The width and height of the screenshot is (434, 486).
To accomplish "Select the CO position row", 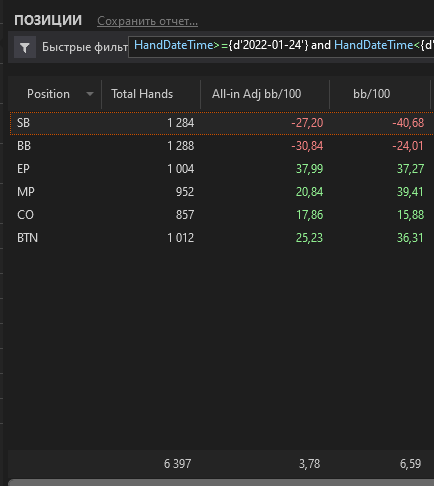I will pos(222,215).
